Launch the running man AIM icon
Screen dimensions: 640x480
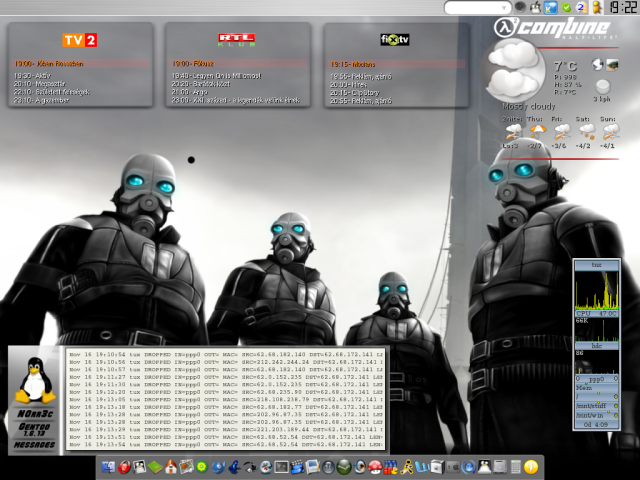click(x=406, y=467)
